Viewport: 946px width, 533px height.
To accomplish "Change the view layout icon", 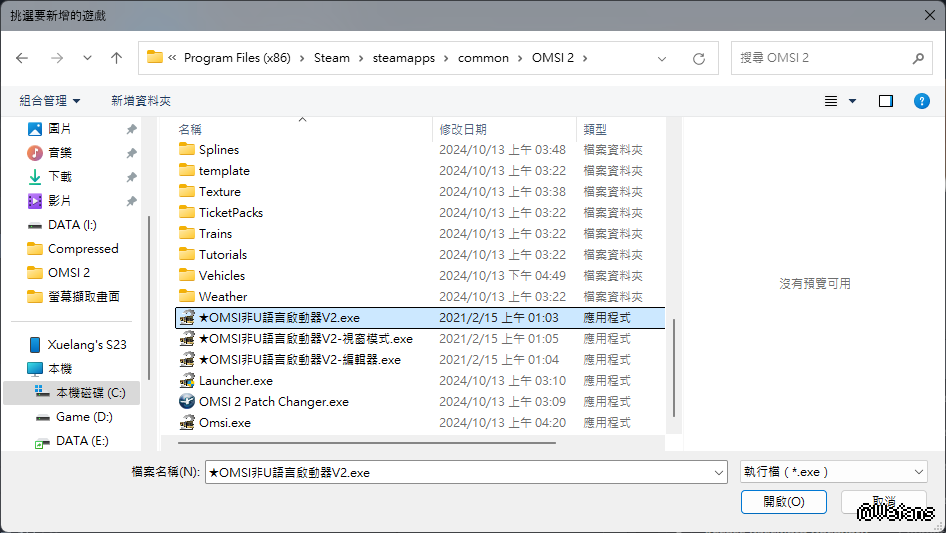I will (831, 101).
